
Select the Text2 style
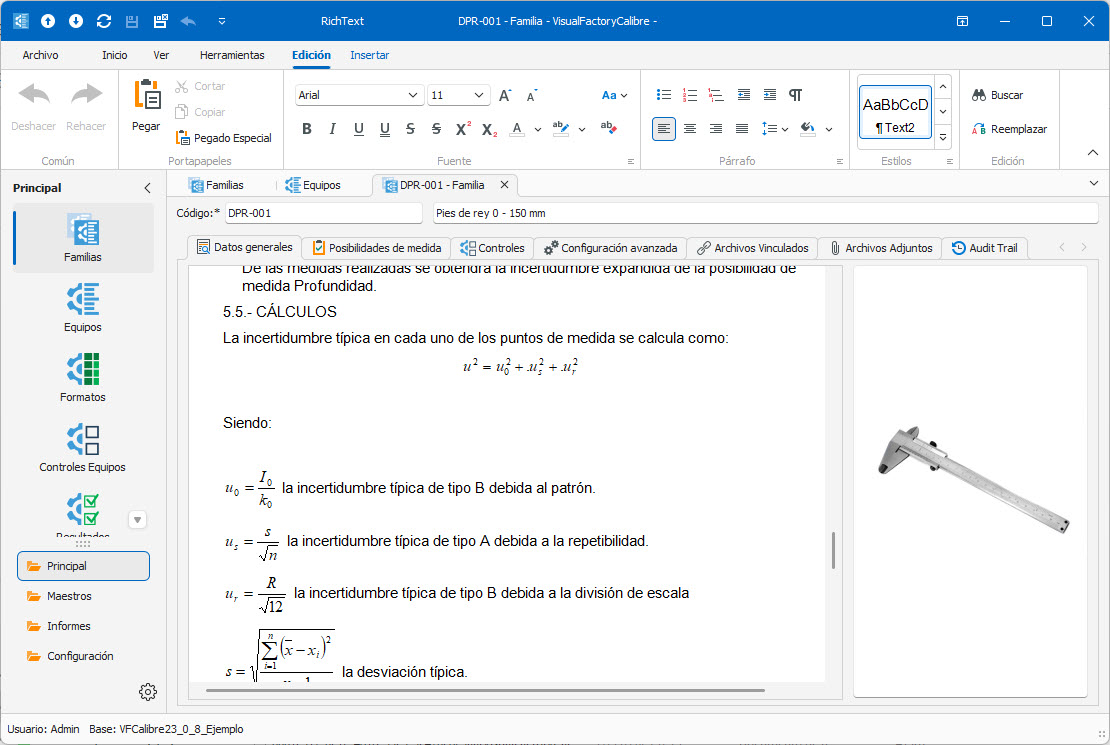pos(896,112)
